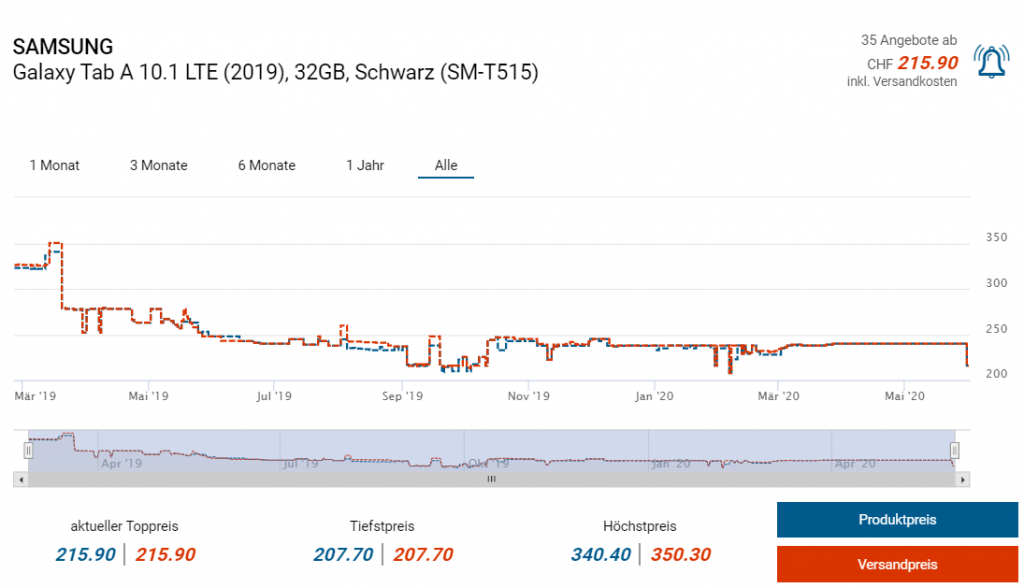Click the price peak near Mar '19

56,243
